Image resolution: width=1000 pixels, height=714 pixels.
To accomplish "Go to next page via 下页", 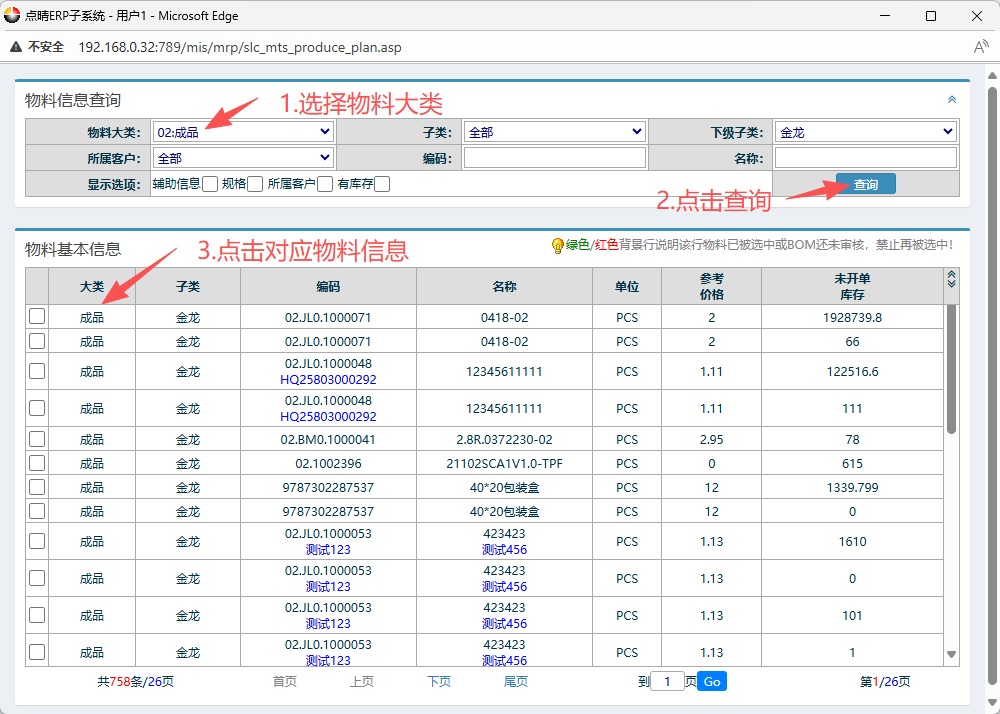I will tap(439, 682).
